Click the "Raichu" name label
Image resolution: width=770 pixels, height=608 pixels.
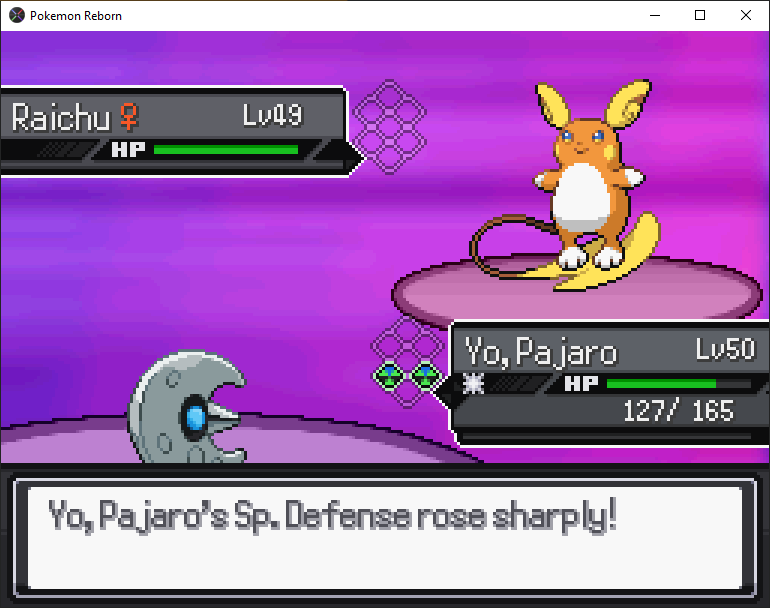click(x=61, y=117)
